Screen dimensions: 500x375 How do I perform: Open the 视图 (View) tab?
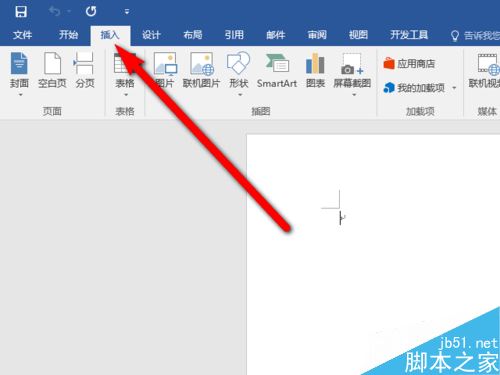(x=358, y=35)
